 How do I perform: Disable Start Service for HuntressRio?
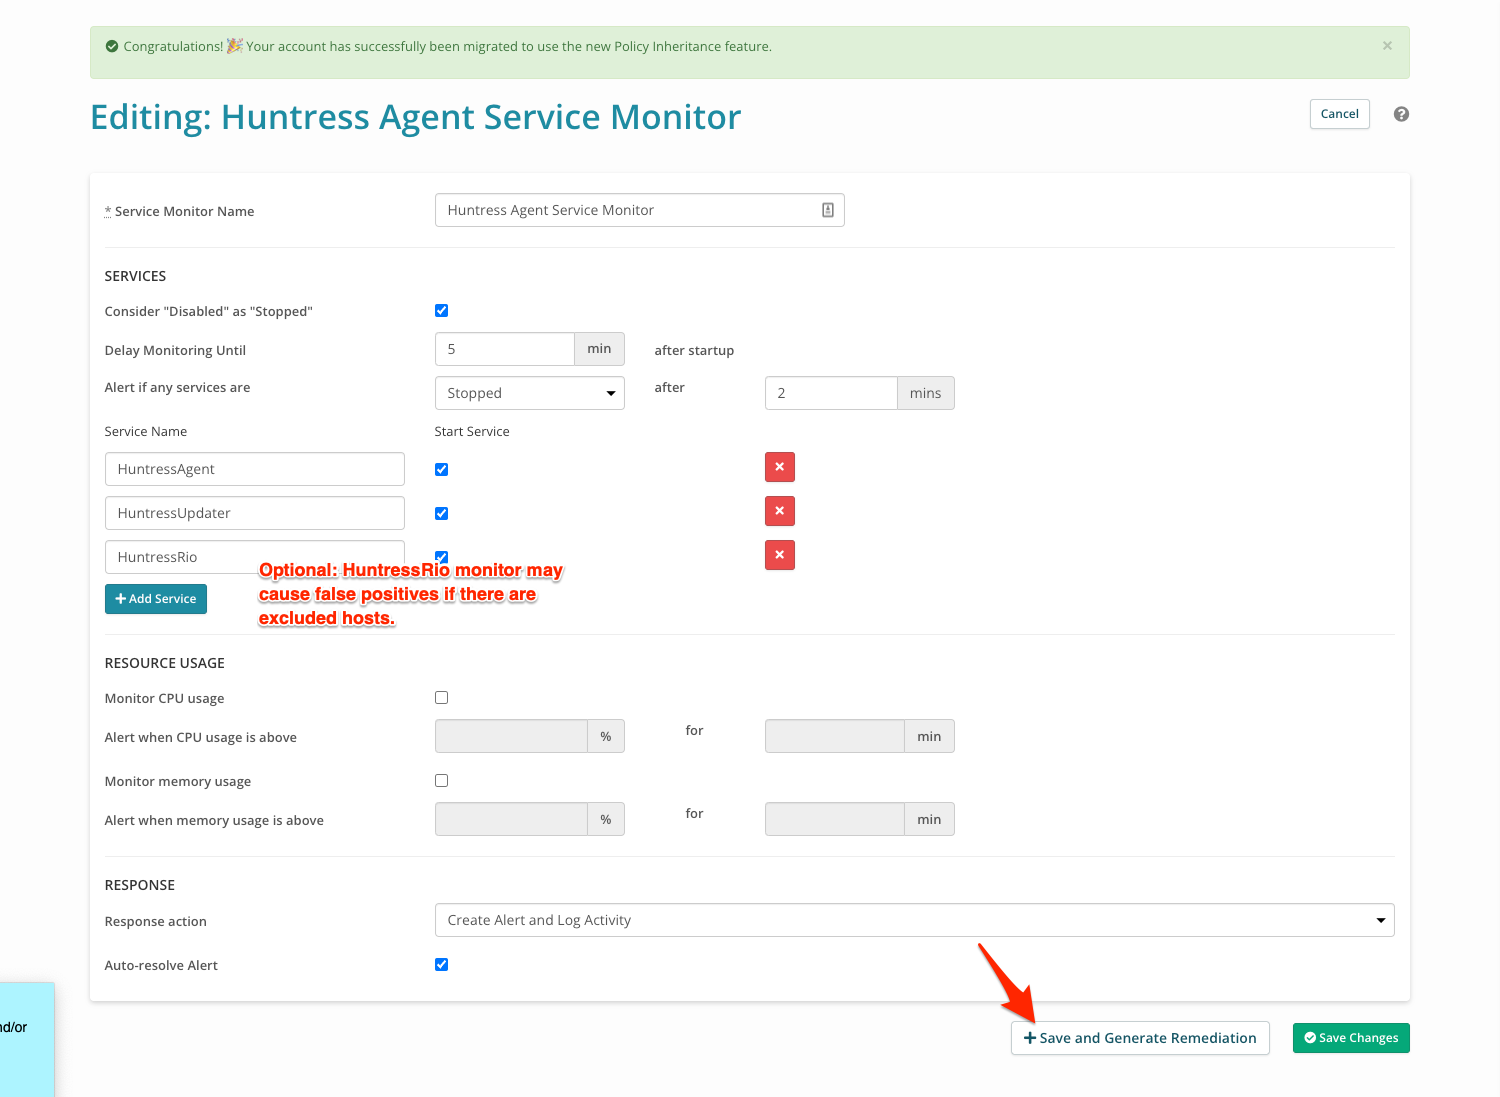[441, 557]
